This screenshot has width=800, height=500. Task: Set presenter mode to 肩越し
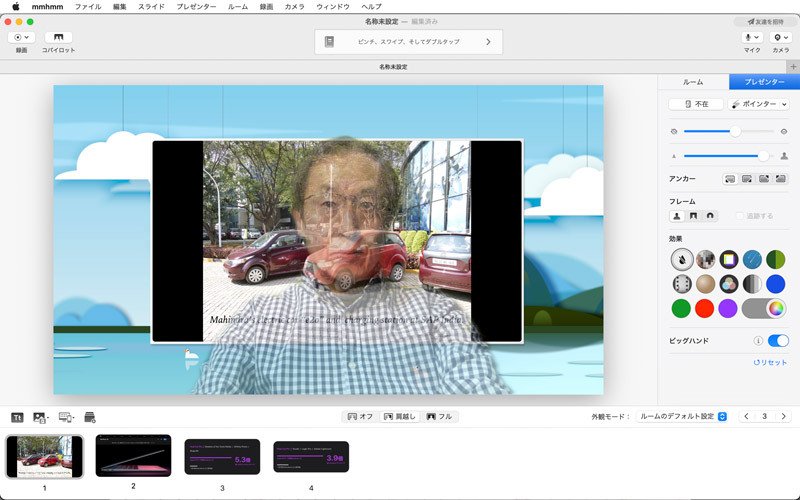click(x=400, y=416)
